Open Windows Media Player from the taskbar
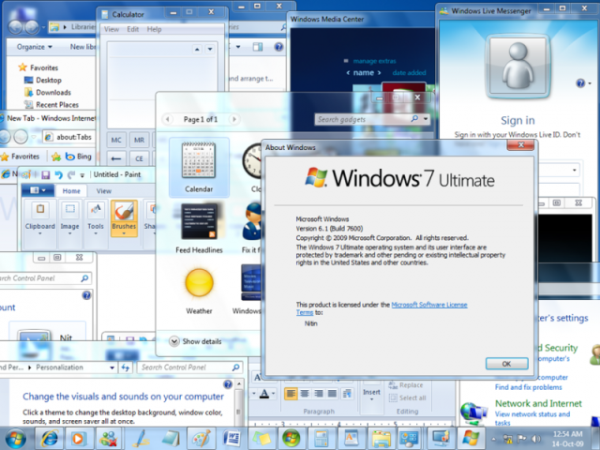Viewport: 600px width, 450px height. click(x=78, y=439)
